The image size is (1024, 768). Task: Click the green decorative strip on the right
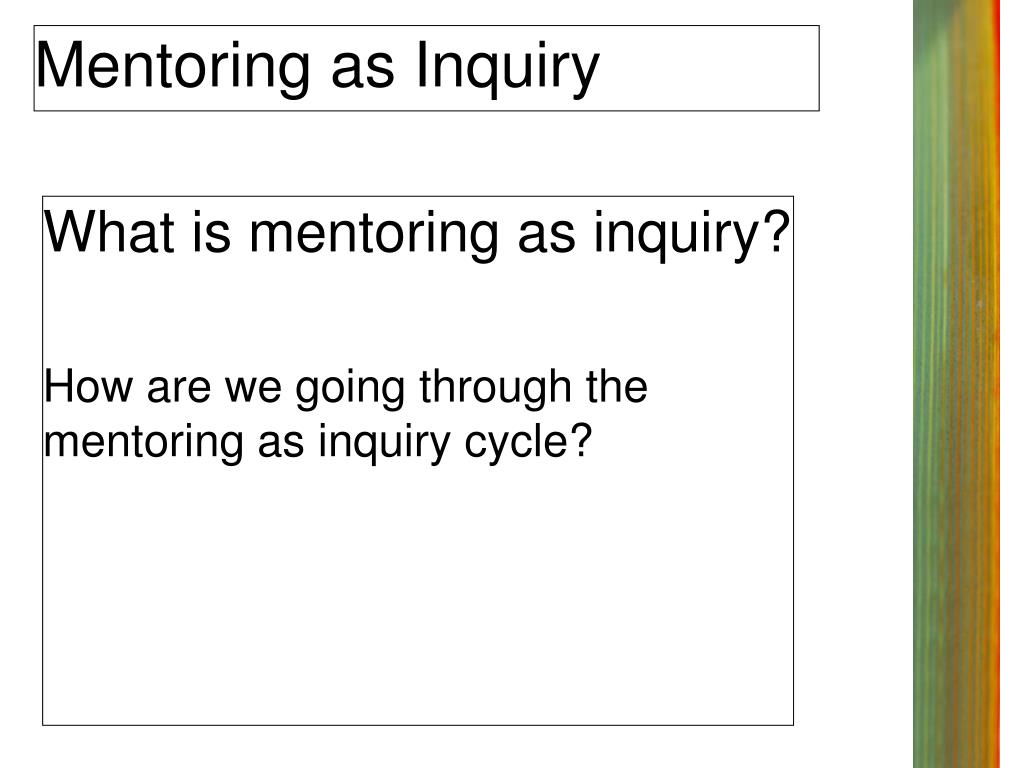coord(945,400)
